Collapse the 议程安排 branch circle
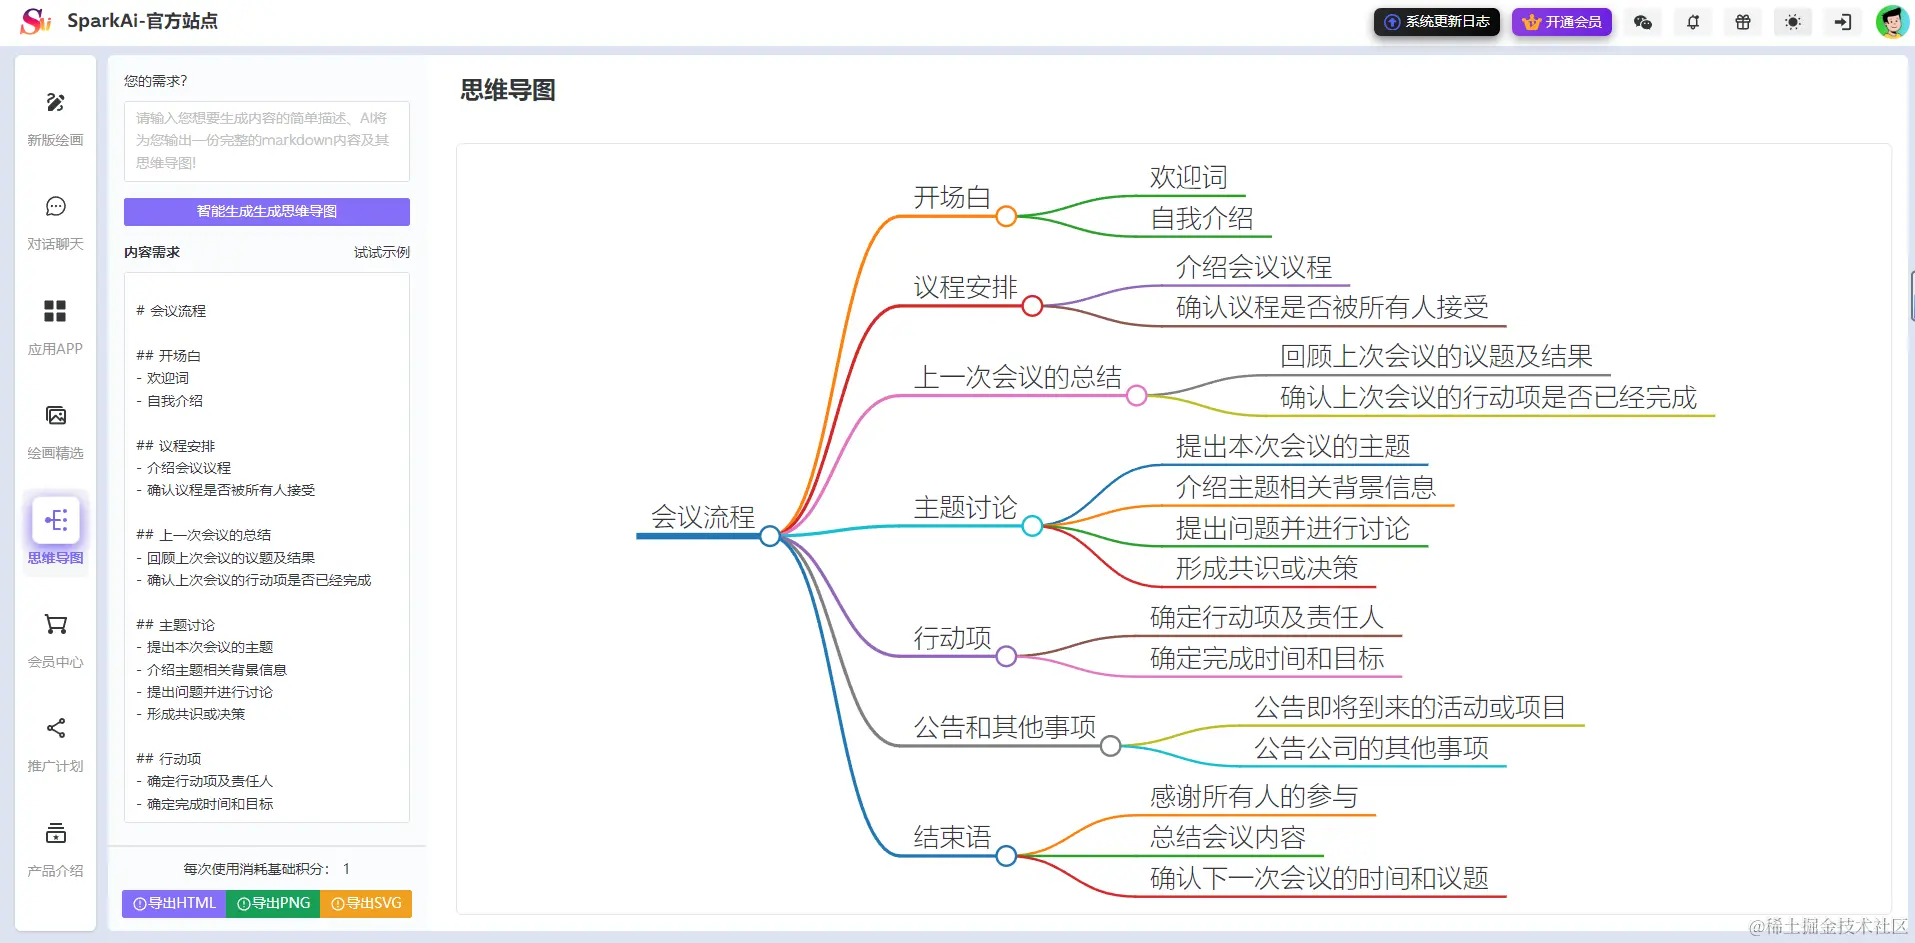The height and width of the screenshot is (943, 1915). coord(1032,306)
